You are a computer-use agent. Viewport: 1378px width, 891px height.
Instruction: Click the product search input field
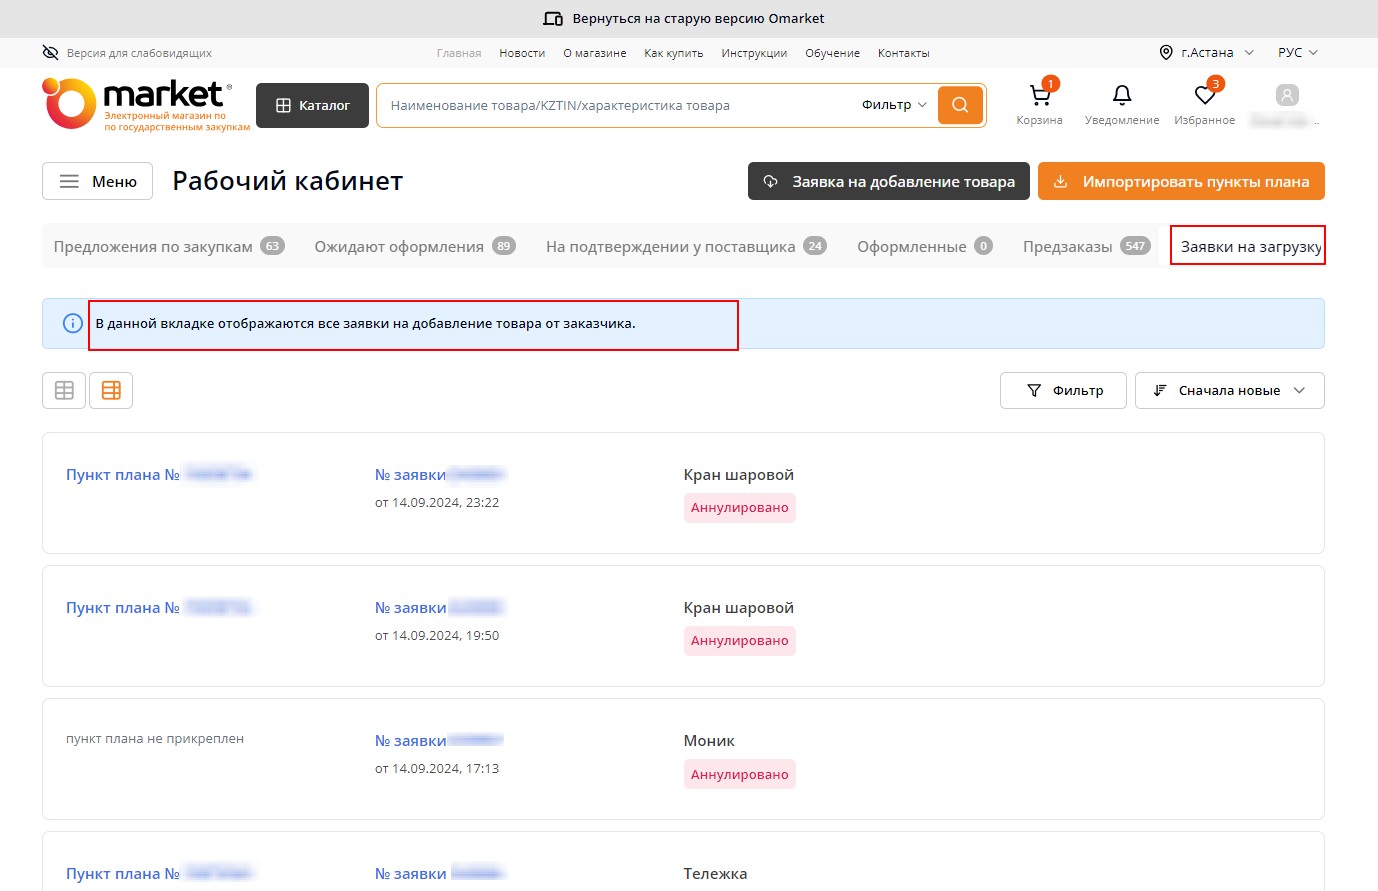[615, 106]
